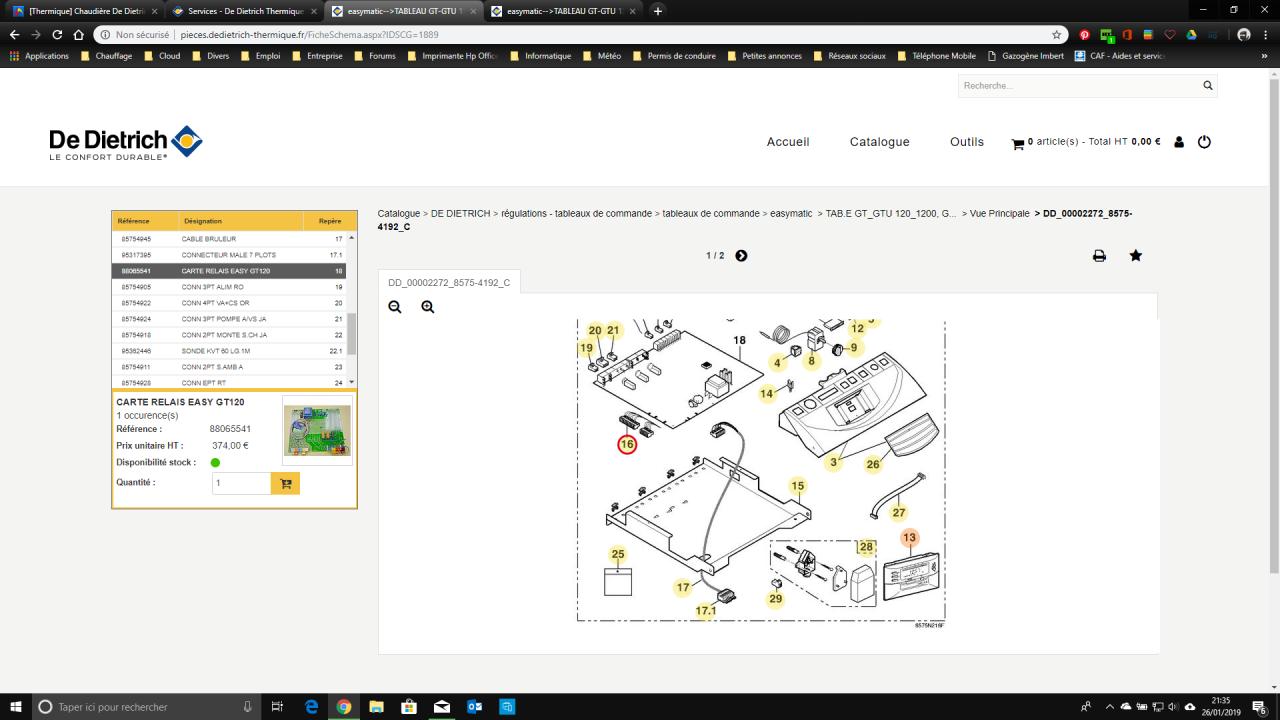Click the CARTE RELAIS product thumbnail
The image size is (1280, 720).
317,430
